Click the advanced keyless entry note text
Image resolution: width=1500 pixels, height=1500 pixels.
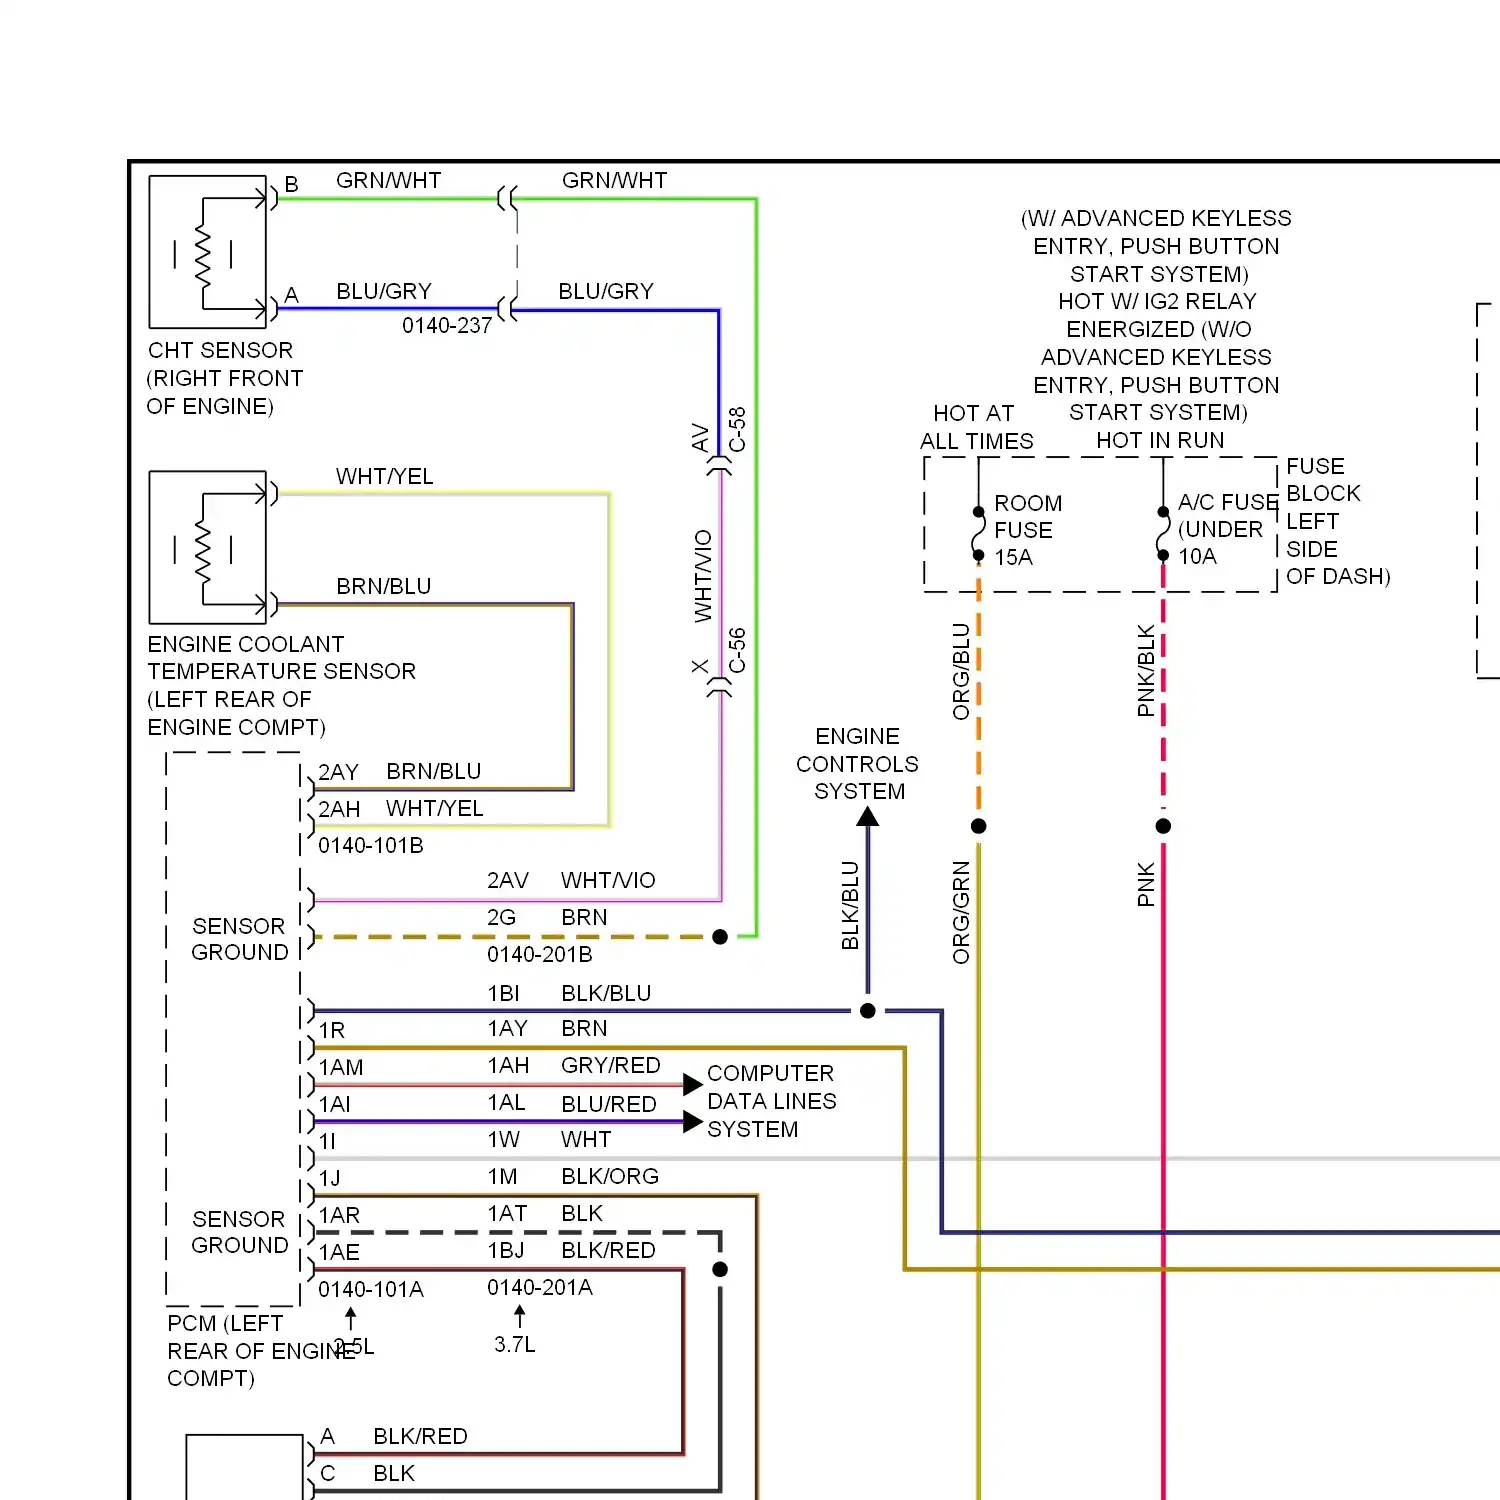1156,315
